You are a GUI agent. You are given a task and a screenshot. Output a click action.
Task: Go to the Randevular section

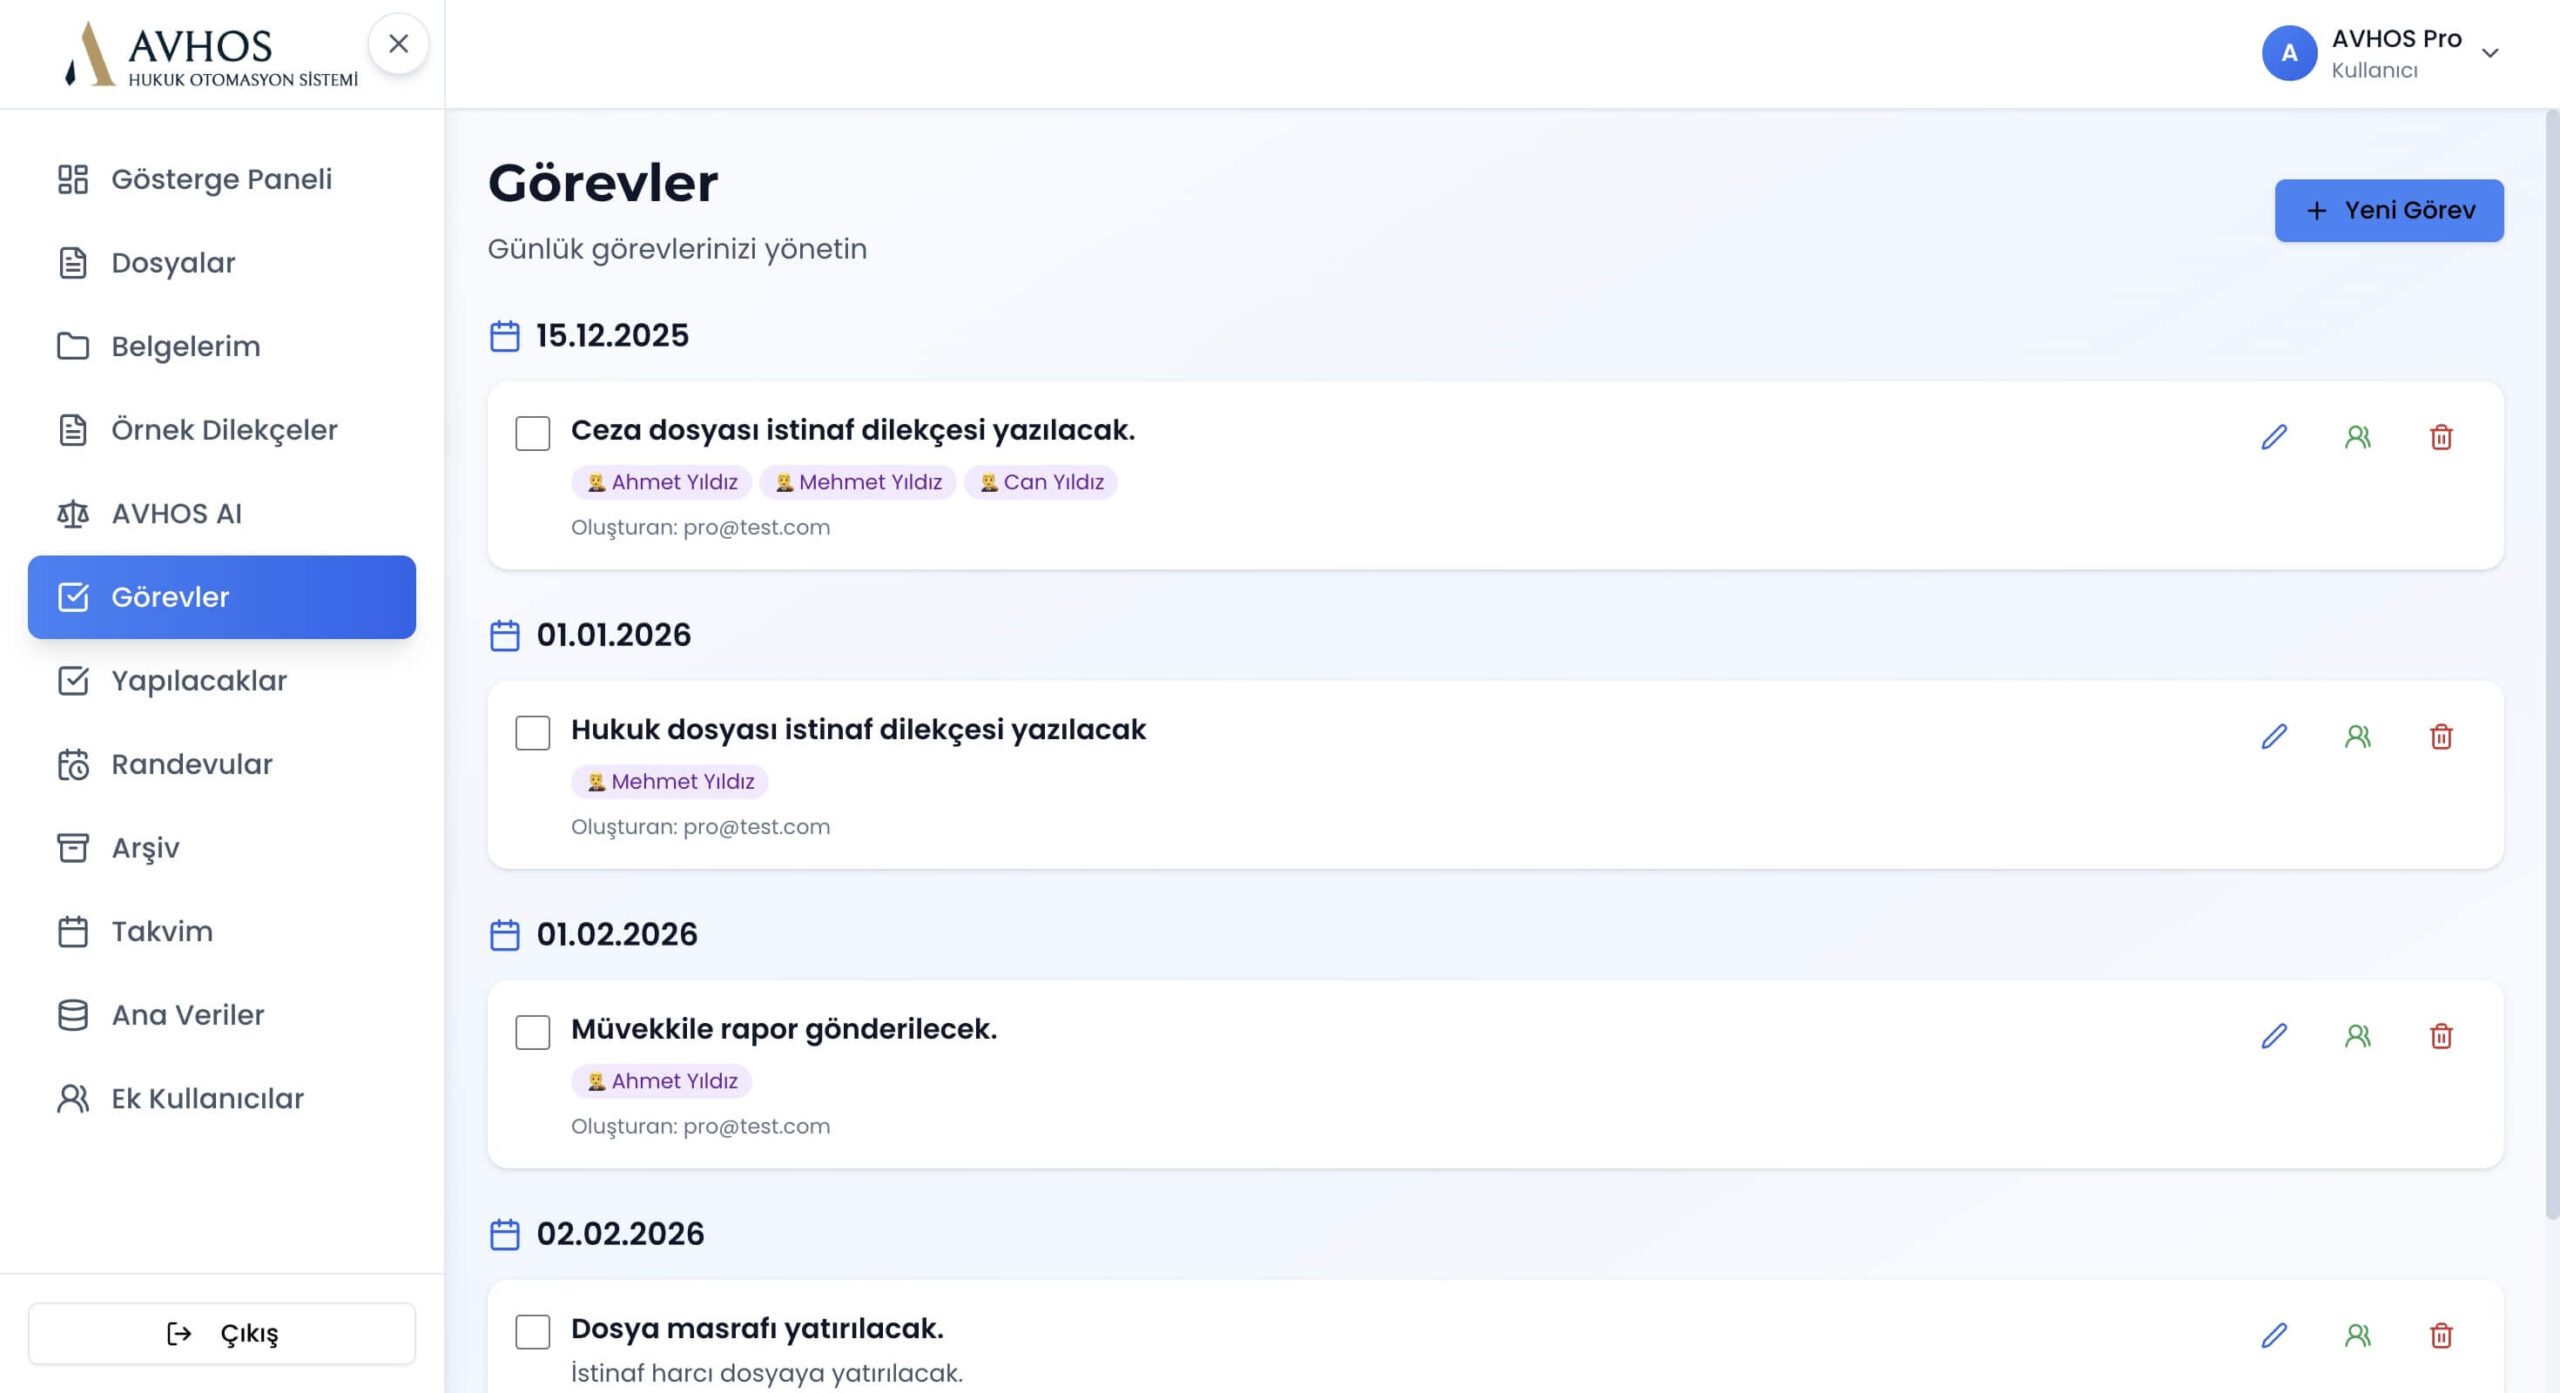[x=191, y=764]
